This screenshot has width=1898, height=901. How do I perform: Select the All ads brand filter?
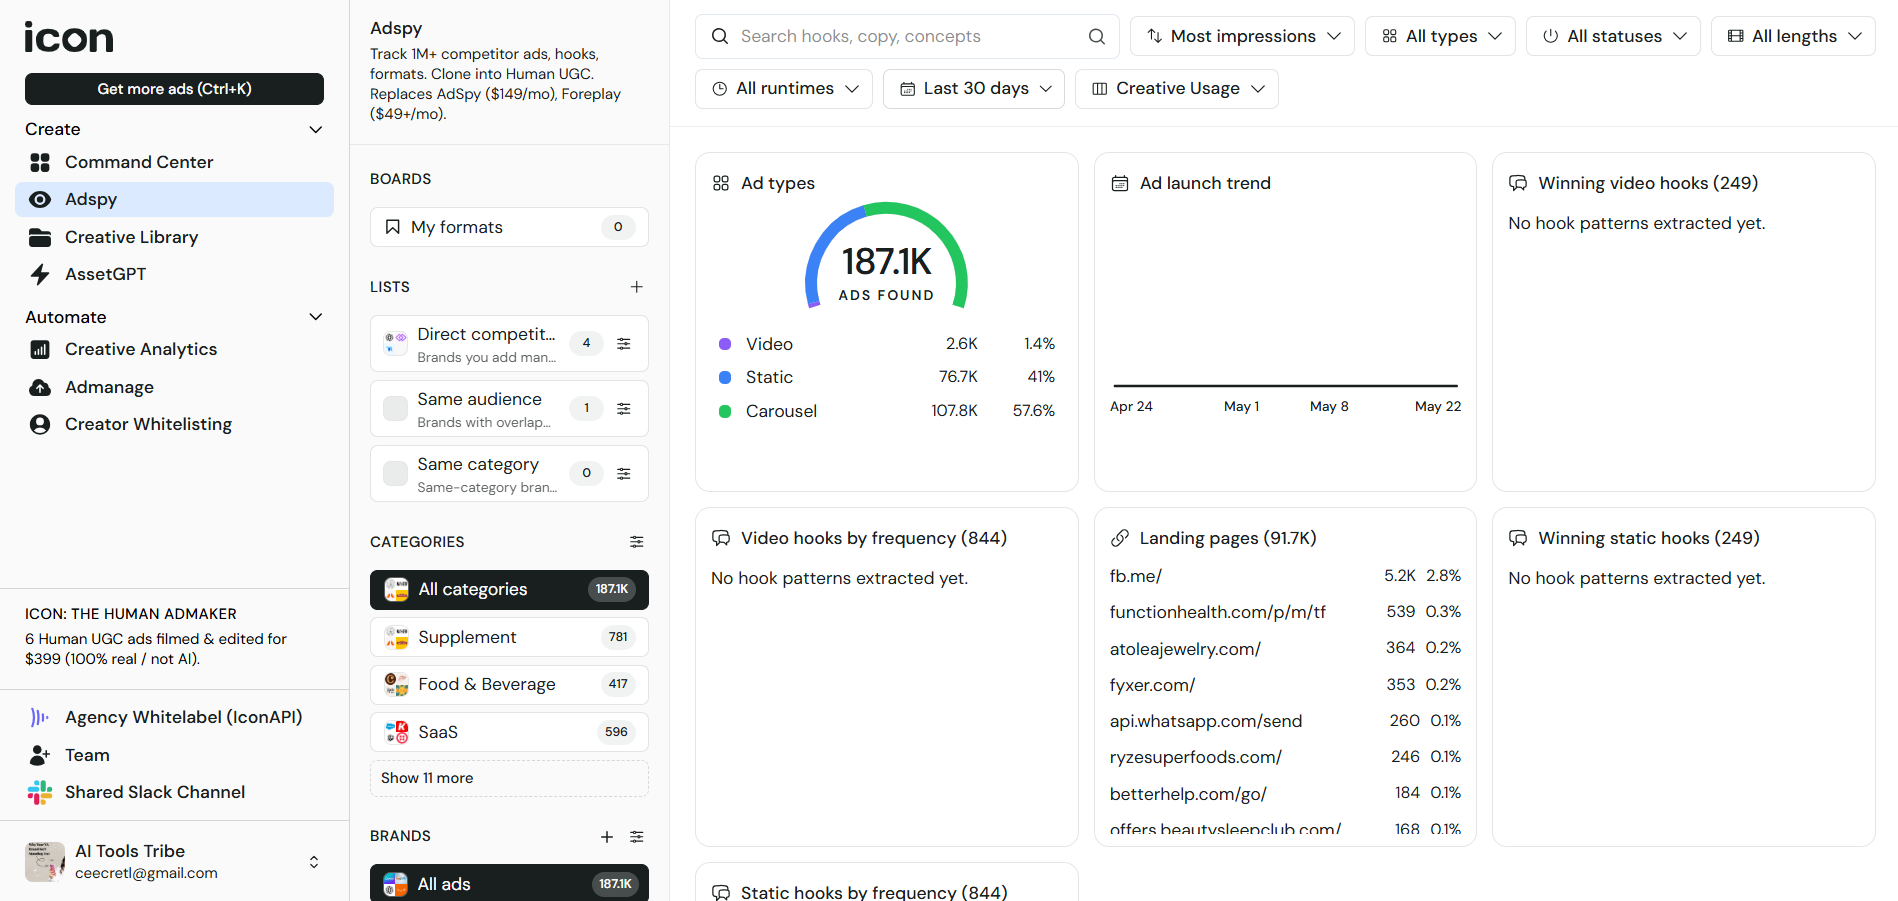coord(509,884)
